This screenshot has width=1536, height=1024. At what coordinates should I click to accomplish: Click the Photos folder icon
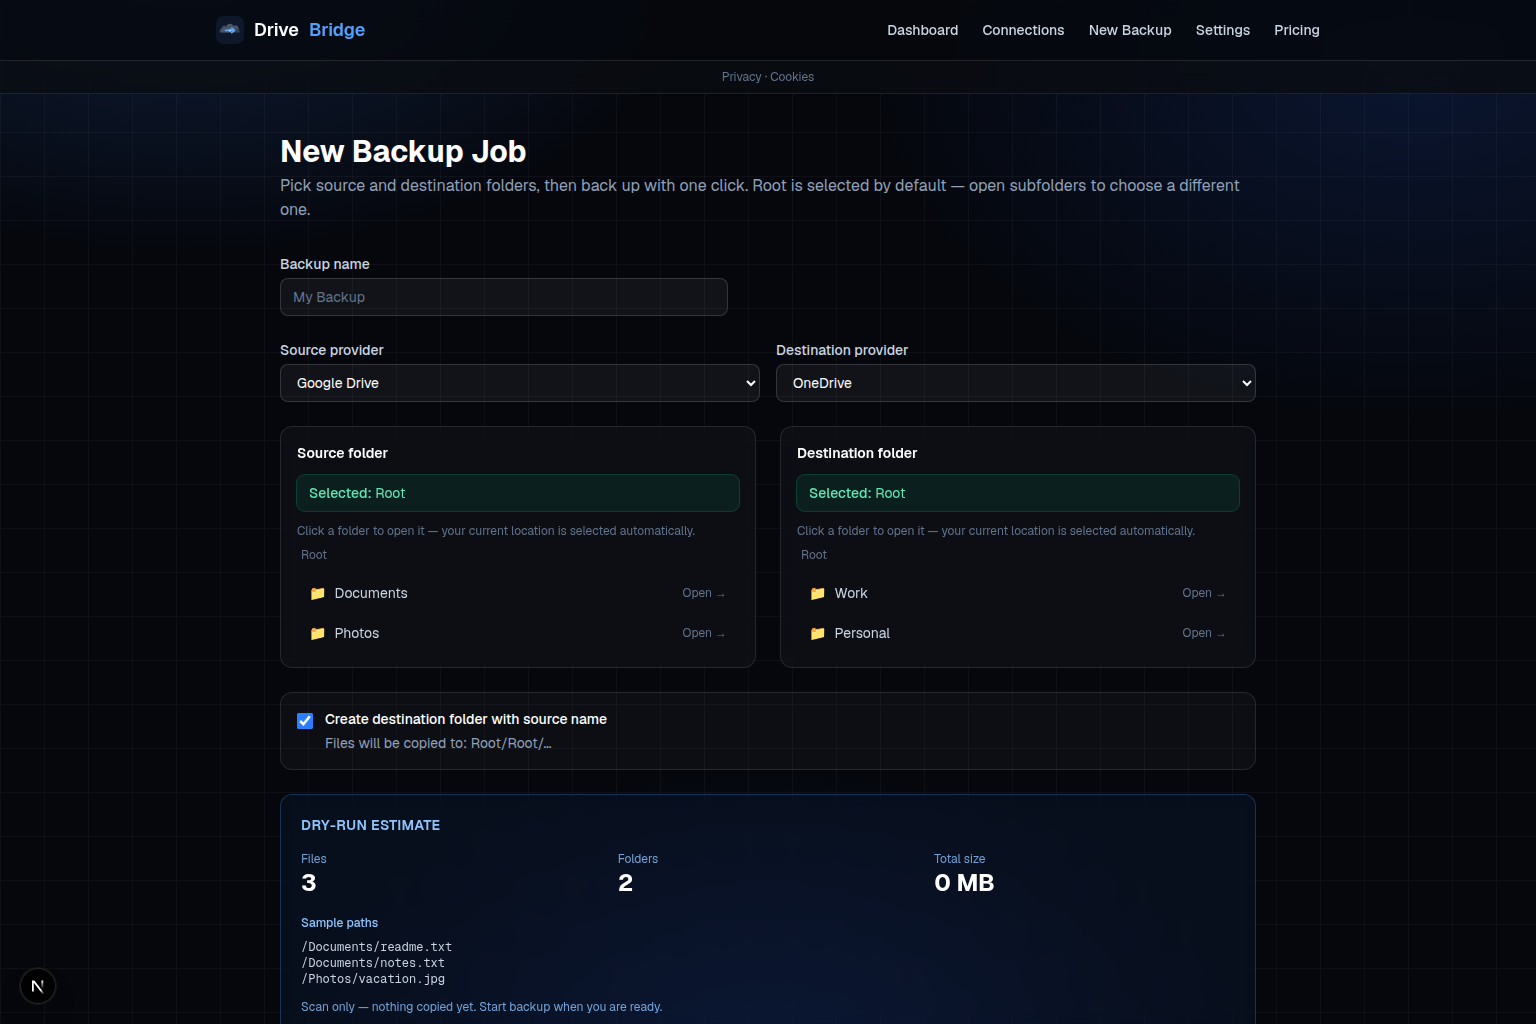(318, 633)
